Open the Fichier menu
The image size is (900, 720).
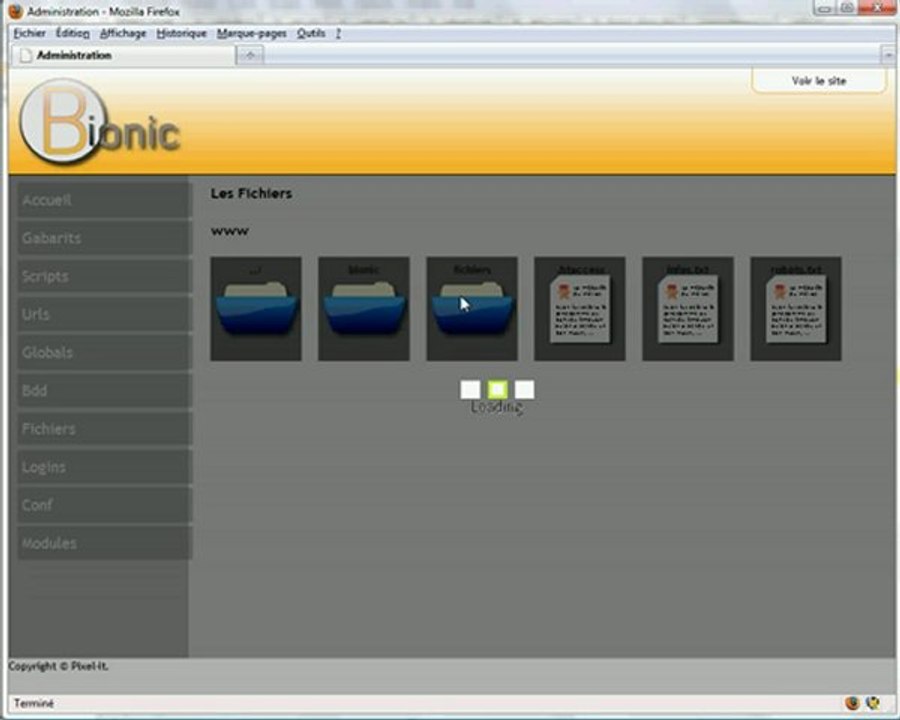tap(30, 33)
